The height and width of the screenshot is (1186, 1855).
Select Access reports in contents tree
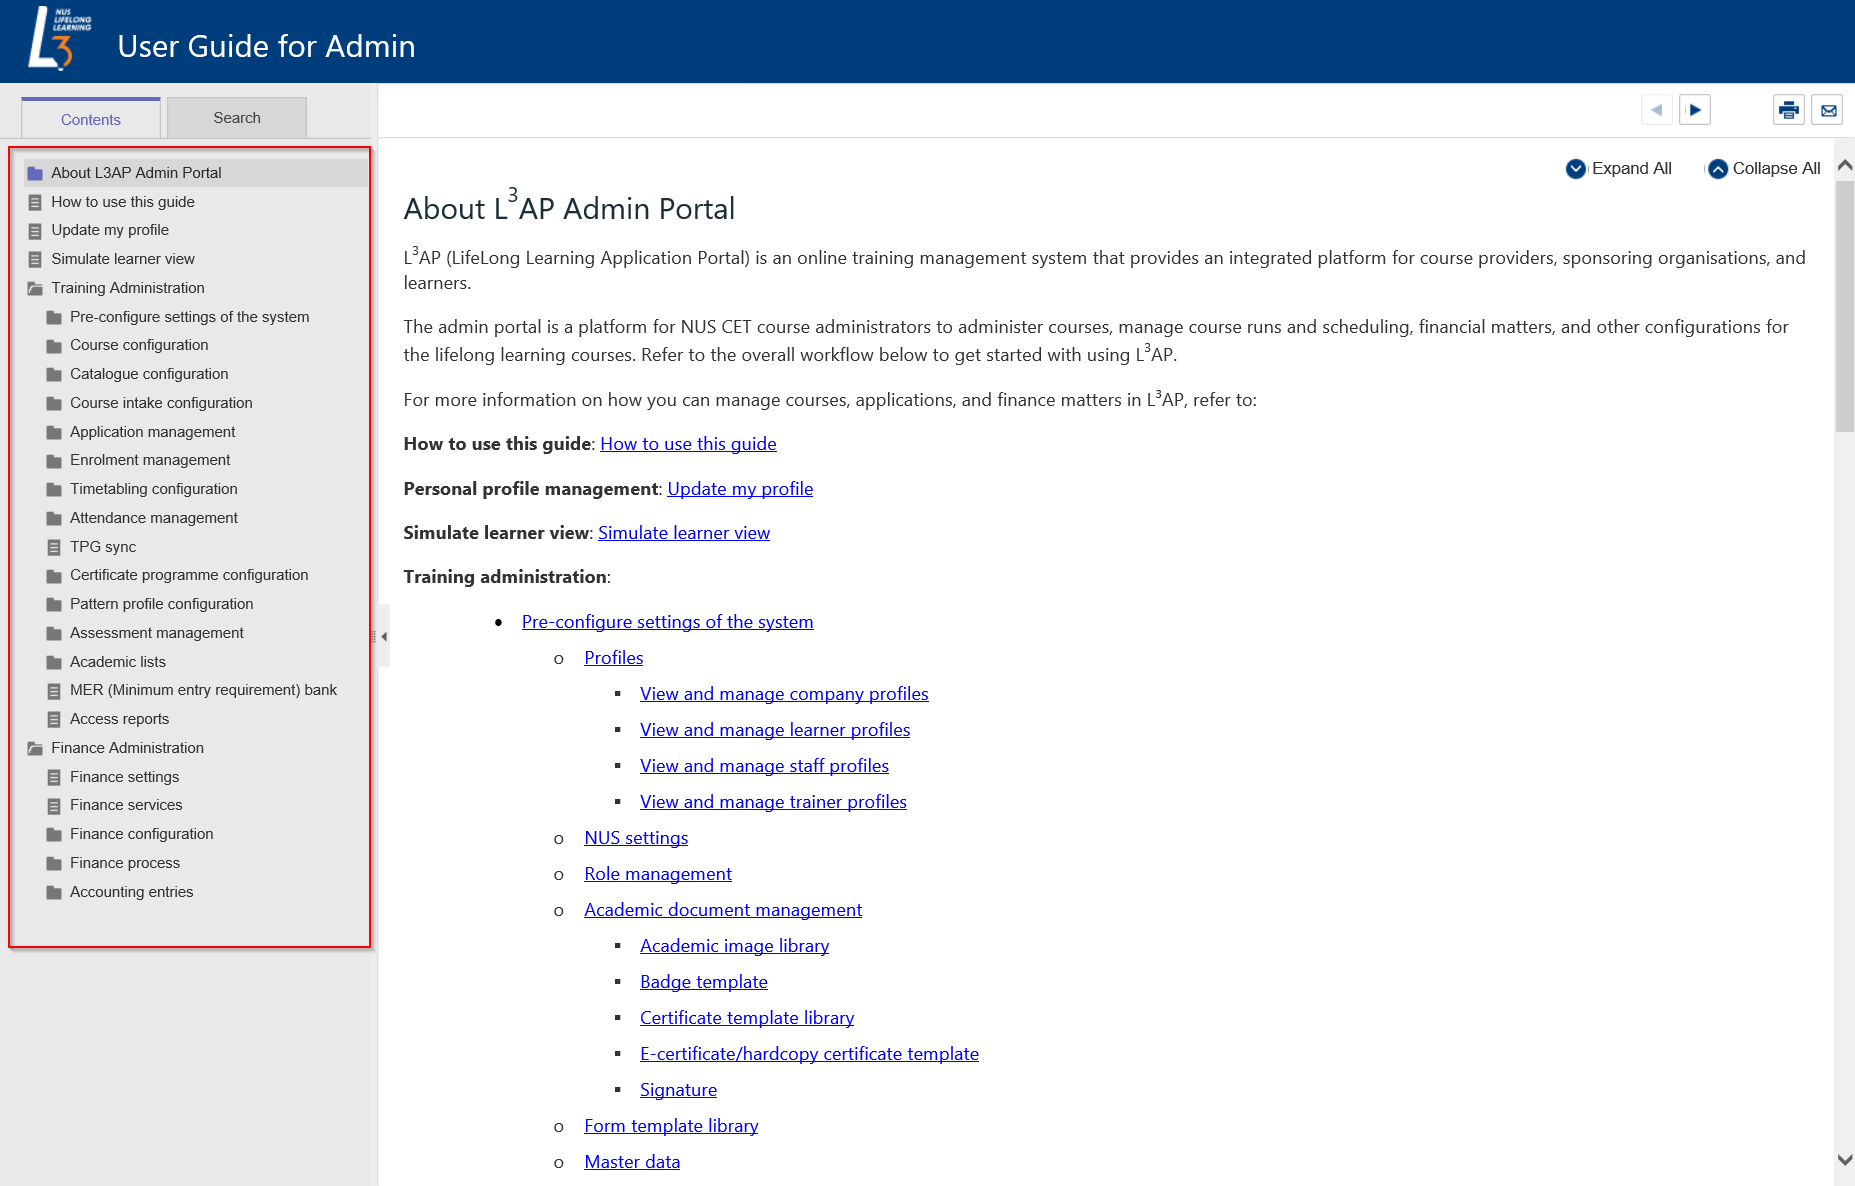click(x=119, y=719)
